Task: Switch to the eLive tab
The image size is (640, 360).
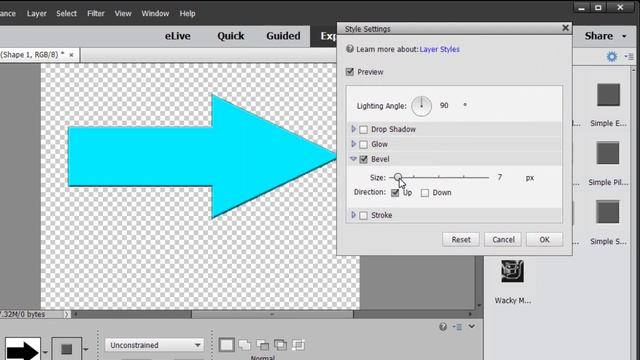Action: click(178, 36)
